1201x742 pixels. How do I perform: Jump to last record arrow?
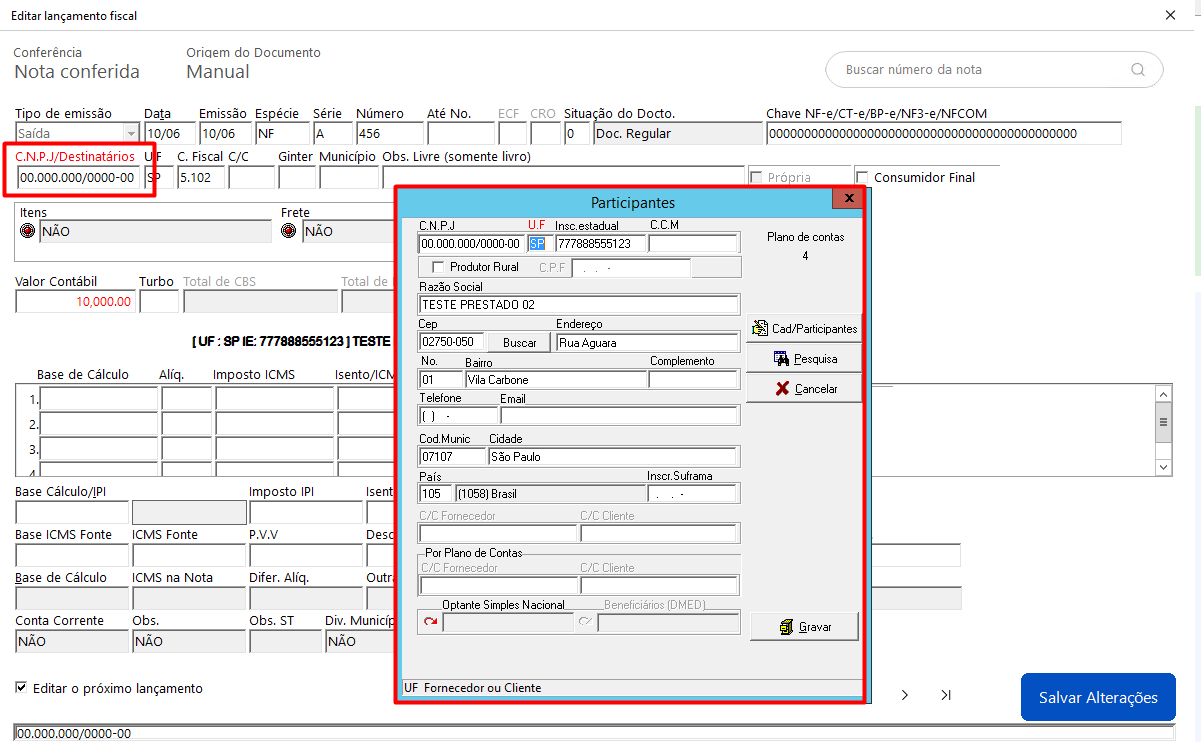tap(946, 695)
